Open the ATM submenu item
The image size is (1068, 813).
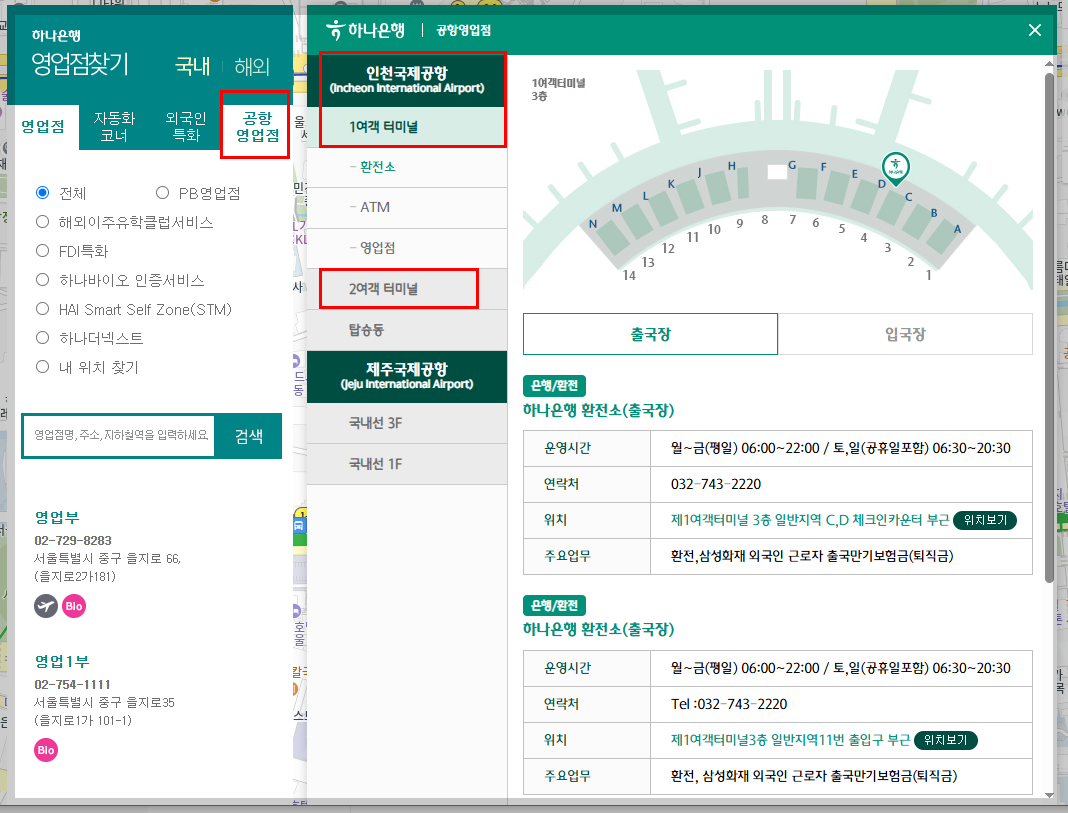pyautogui.click(x=407, y=207)
